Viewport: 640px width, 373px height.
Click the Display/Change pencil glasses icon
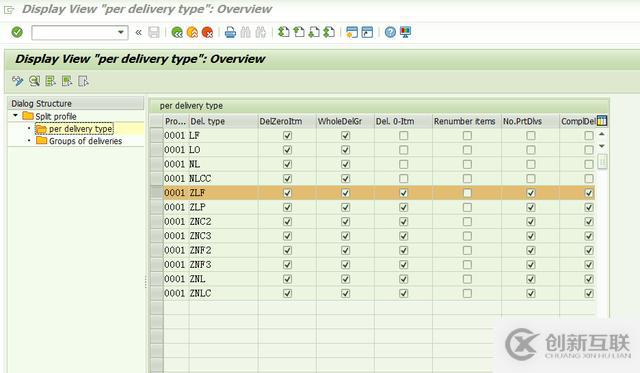tap(18, 81)
